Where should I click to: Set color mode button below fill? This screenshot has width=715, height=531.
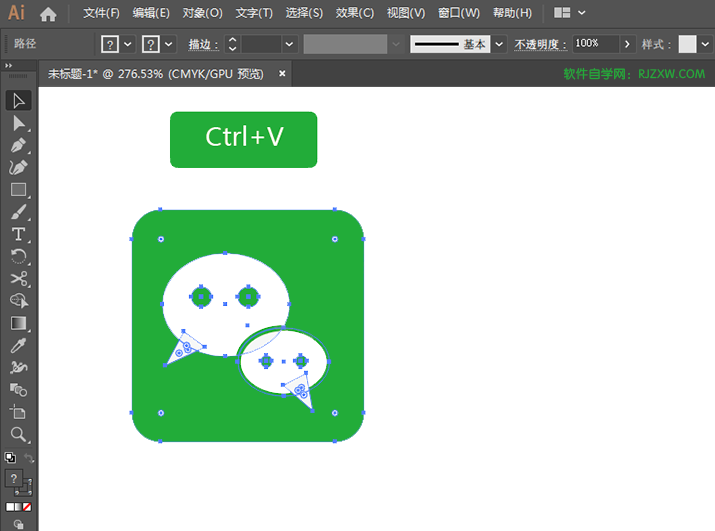tap(10, 507)
